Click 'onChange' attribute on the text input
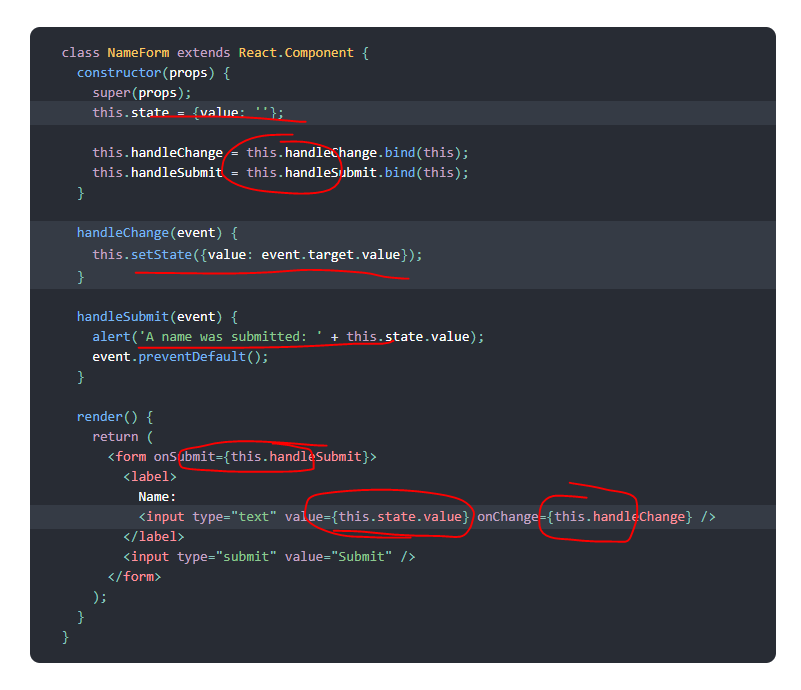The image size is (801, 690). [507, 517]
